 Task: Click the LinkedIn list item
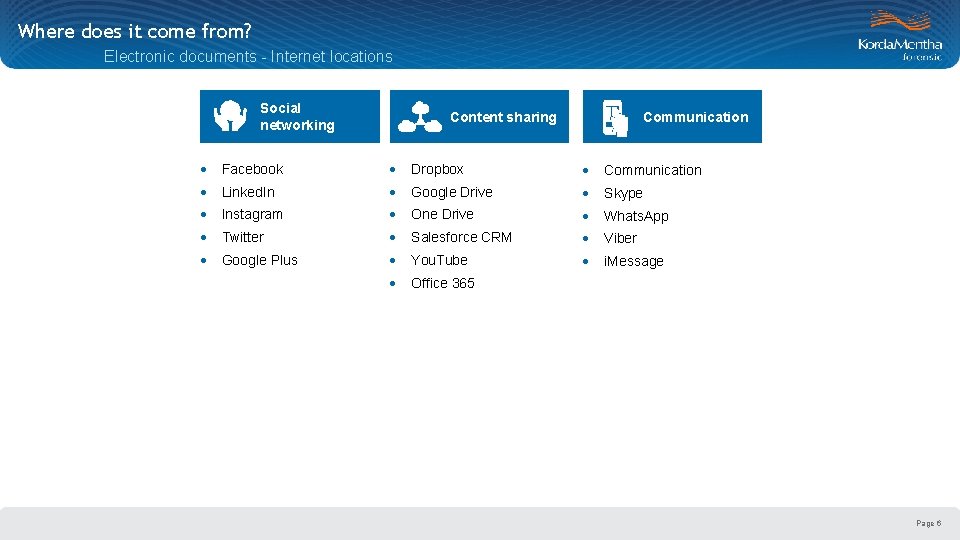click(x=248, y=192)
